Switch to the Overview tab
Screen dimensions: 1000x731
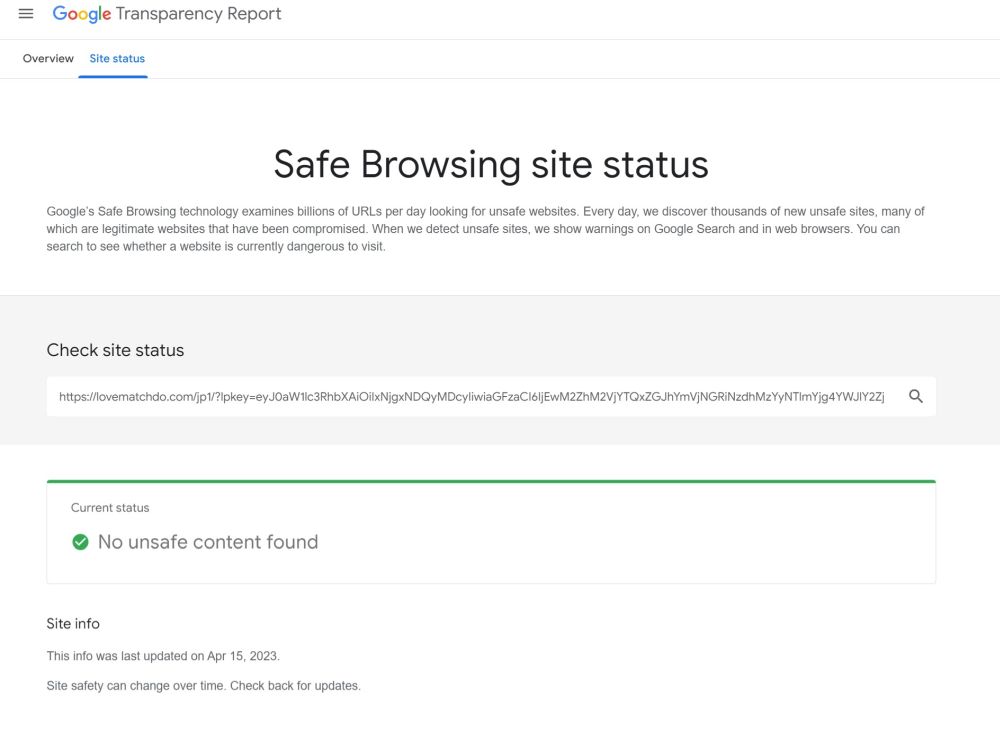47,58
